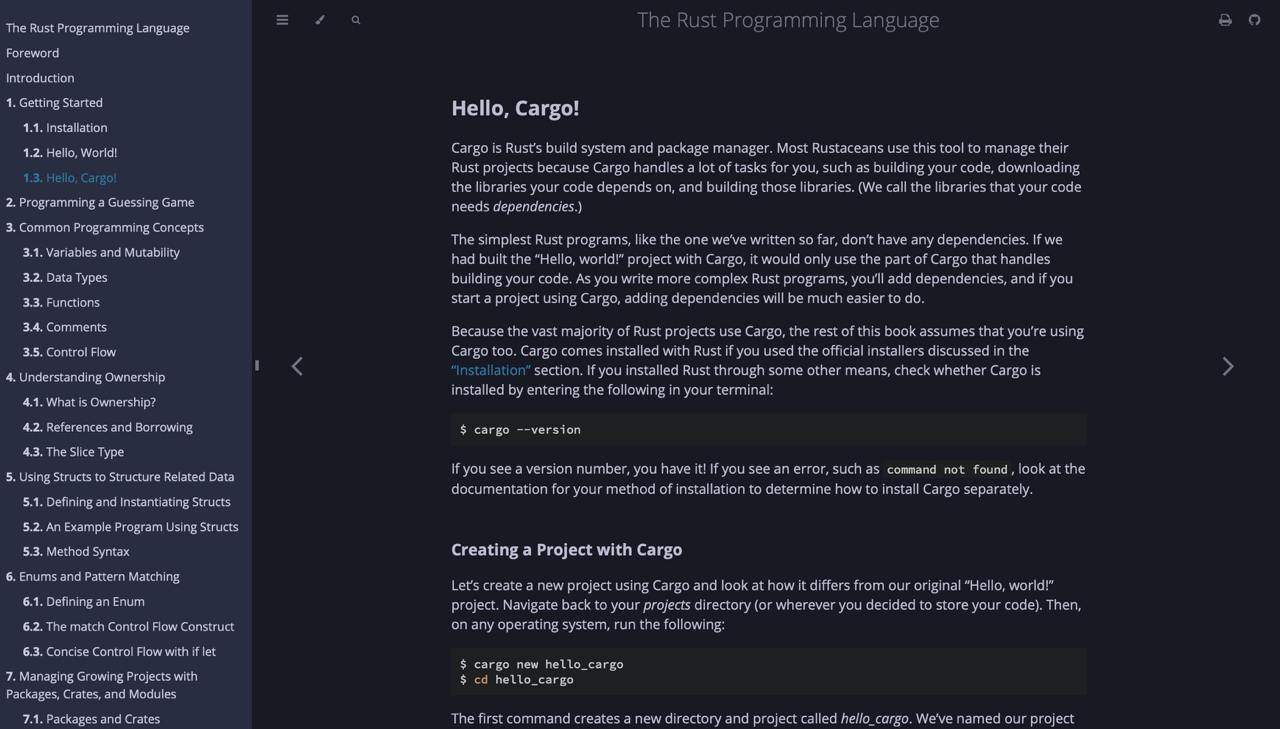This screenshot has height=729, width=1280.
Task: Click The Rust Programming Language page title
Action: click(x=788, y=20)
